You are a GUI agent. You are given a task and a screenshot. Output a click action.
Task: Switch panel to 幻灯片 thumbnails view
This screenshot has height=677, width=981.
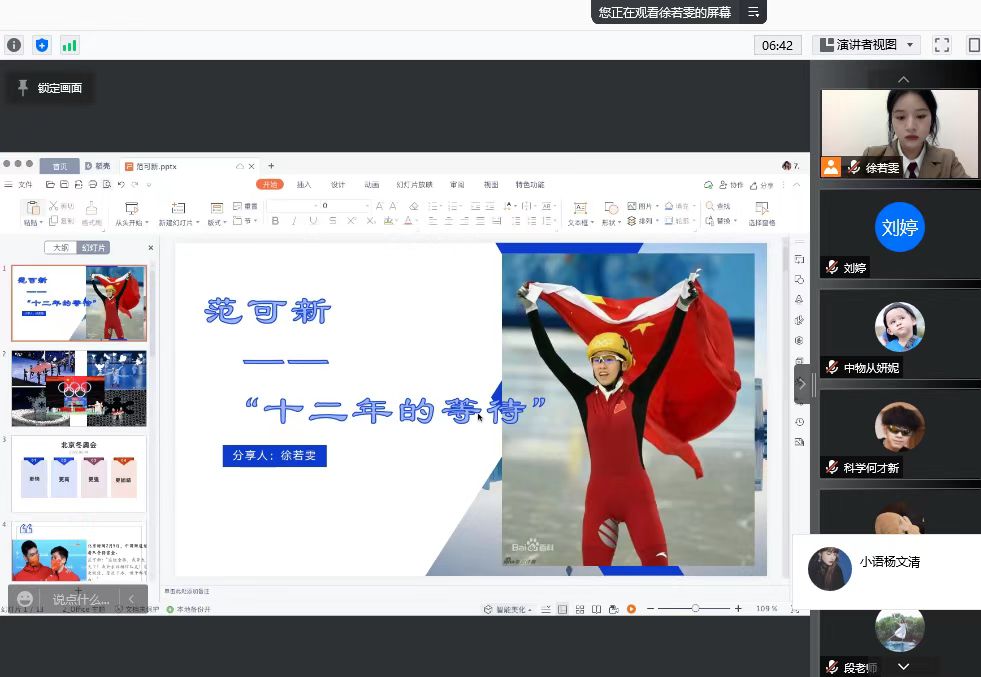click(x=95, y=248)
